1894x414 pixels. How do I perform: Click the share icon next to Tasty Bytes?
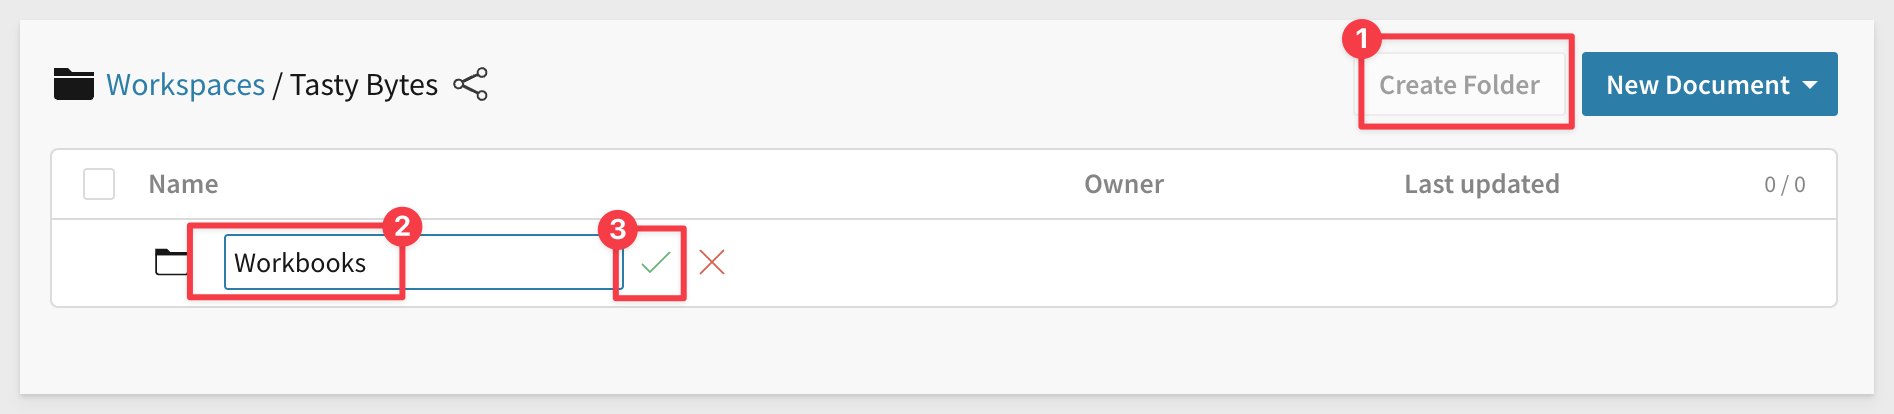pyautogui.click(x=470, y=85)
